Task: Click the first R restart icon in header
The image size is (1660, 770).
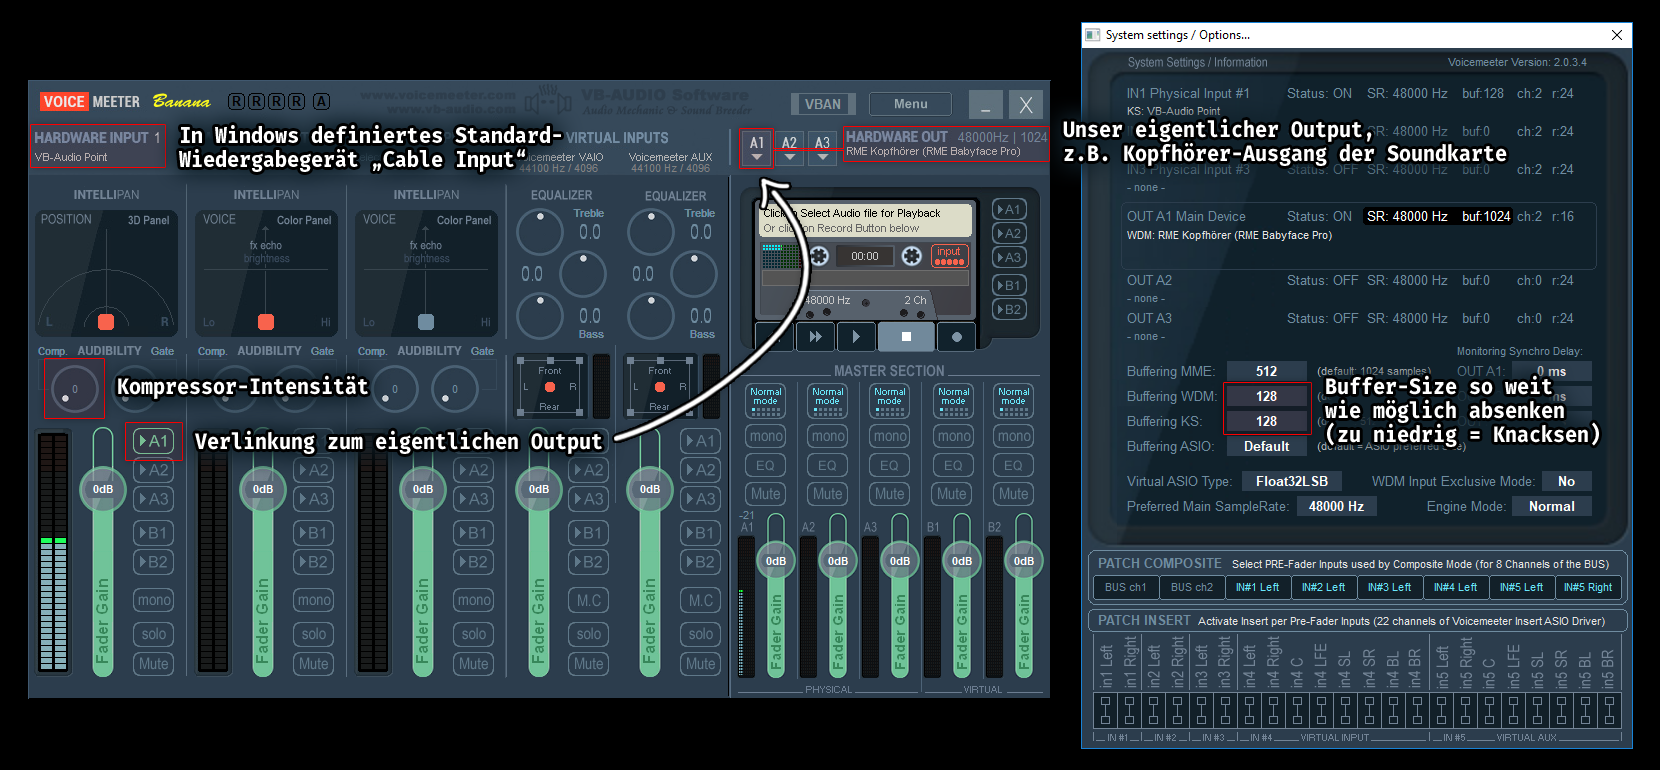Action: pyautogui.click(x=236, y=101)
